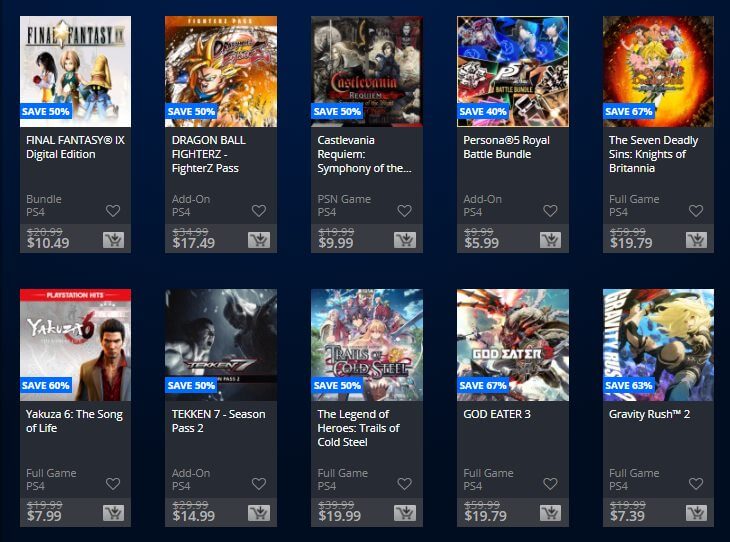The image size is (730, 542).
Task: Add TEKKEN 7 Season Pass 2 to cart
Action: 259,513
